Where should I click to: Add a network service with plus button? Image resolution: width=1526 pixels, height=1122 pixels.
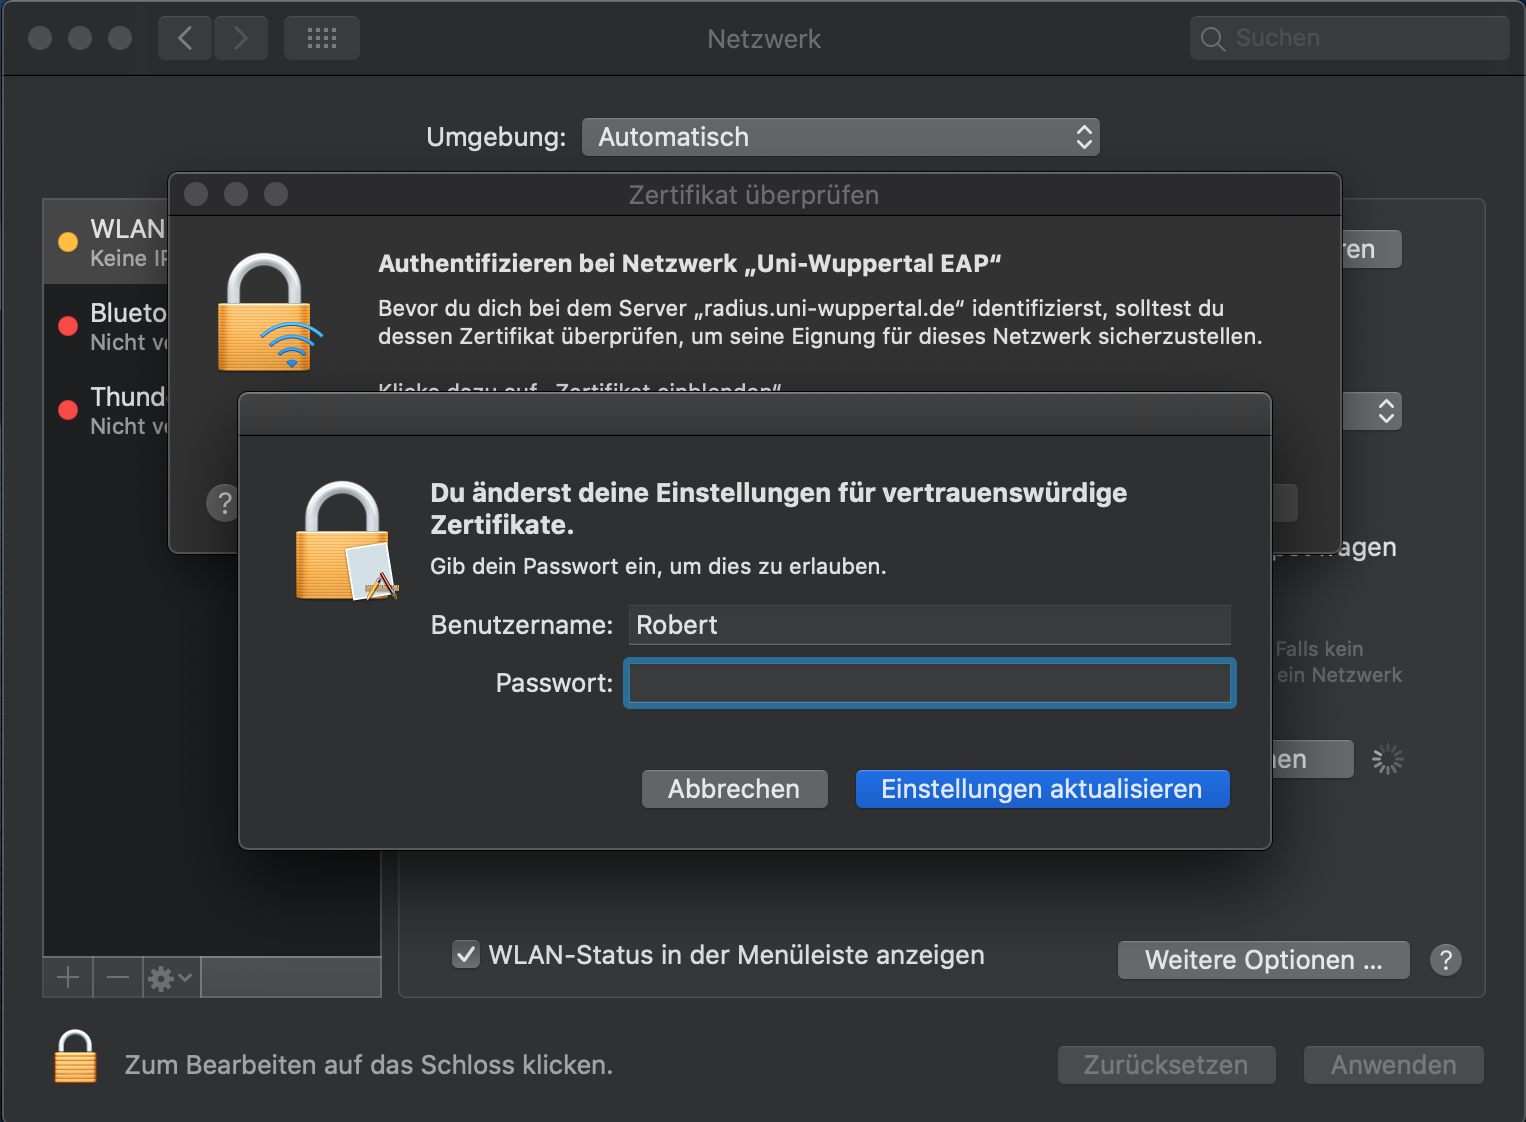click(68, 977)
